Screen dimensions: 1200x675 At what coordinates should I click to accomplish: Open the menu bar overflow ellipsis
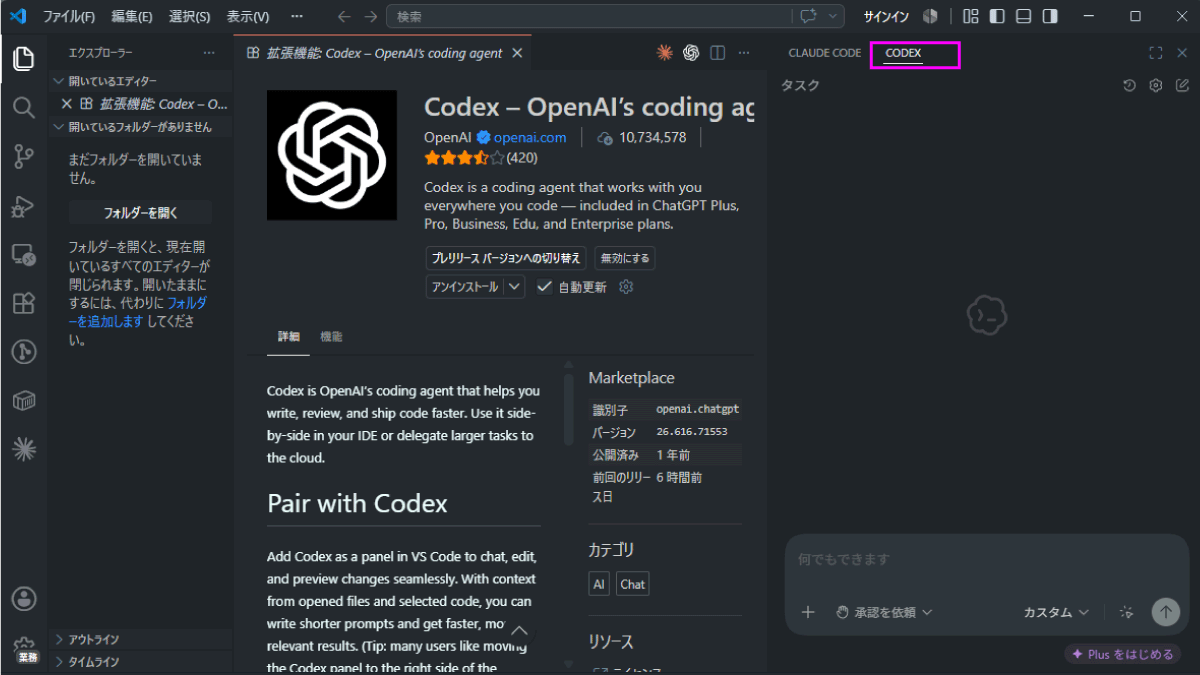296,16
